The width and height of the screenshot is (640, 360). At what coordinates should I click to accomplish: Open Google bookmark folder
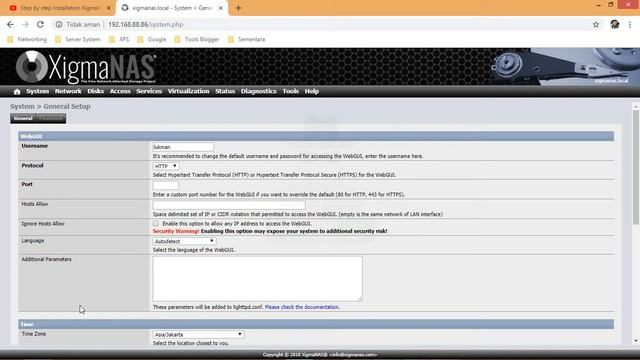click(152, 39)
